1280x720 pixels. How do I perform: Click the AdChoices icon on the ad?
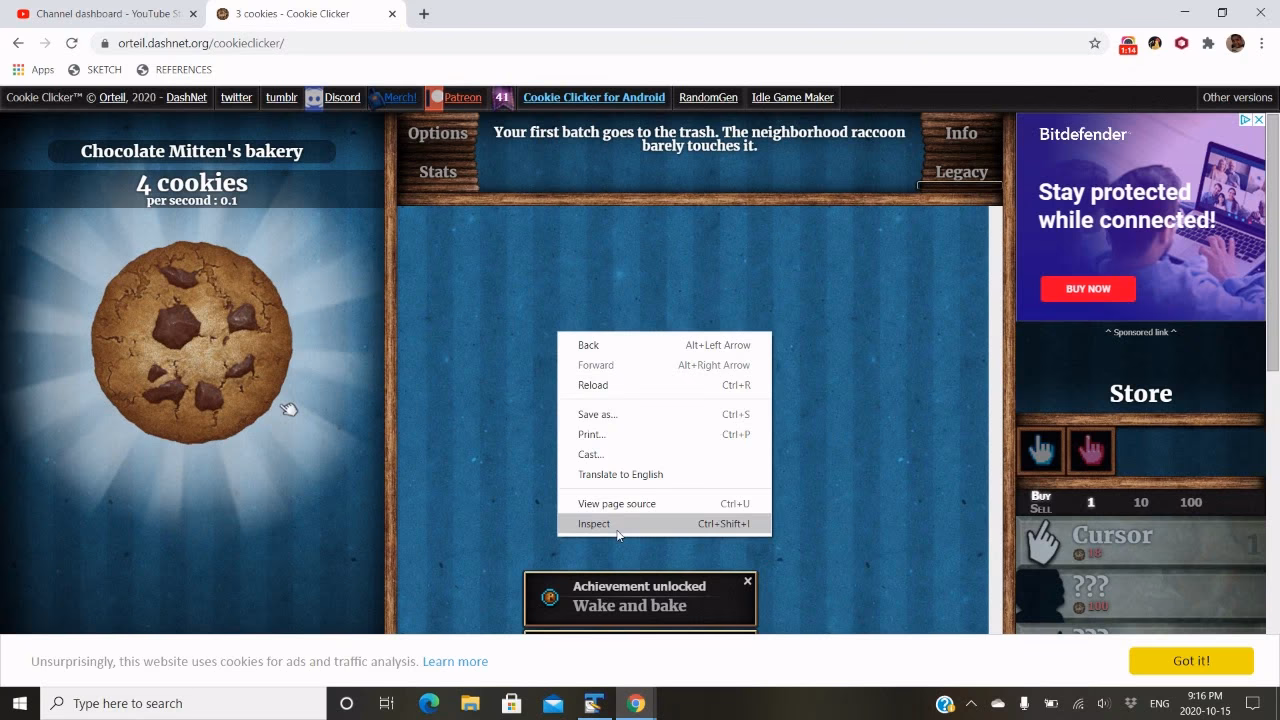[1246, 120]
